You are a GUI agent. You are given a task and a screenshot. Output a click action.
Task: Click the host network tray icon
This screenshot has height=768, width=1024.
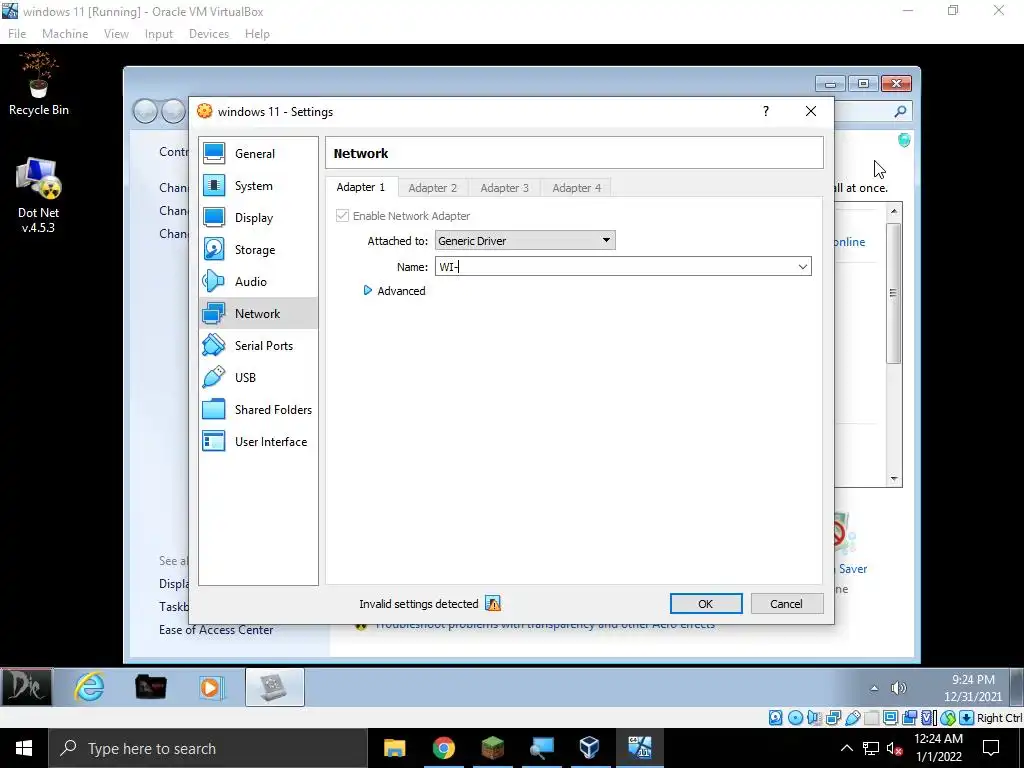coord(871,748)
